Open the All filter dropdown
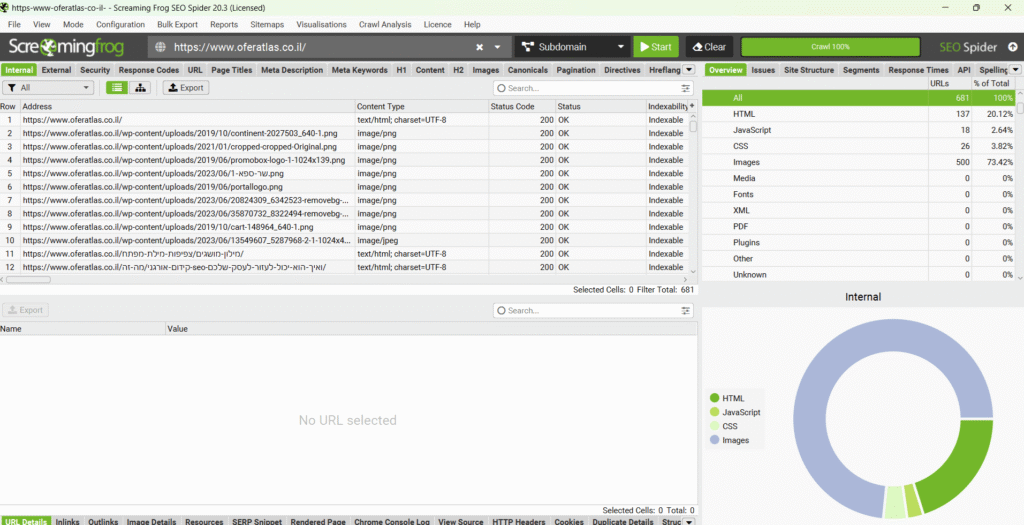The width and height of the screenshot is (1024, 525). click(x=48, y=88)
